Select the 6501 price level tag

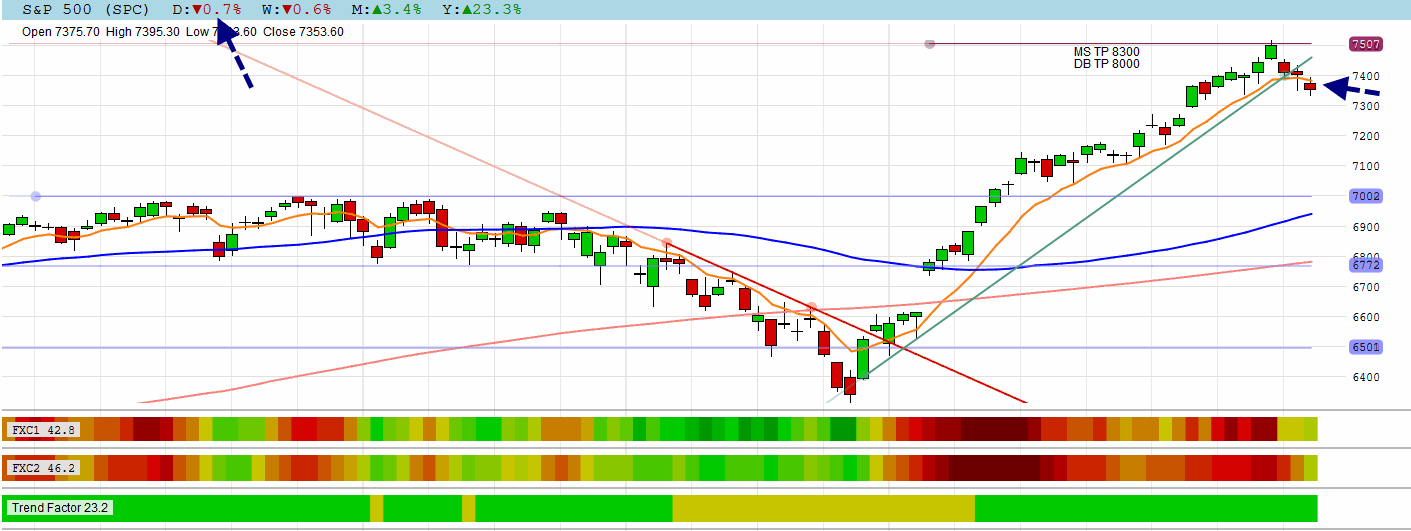click(1366, 347)
